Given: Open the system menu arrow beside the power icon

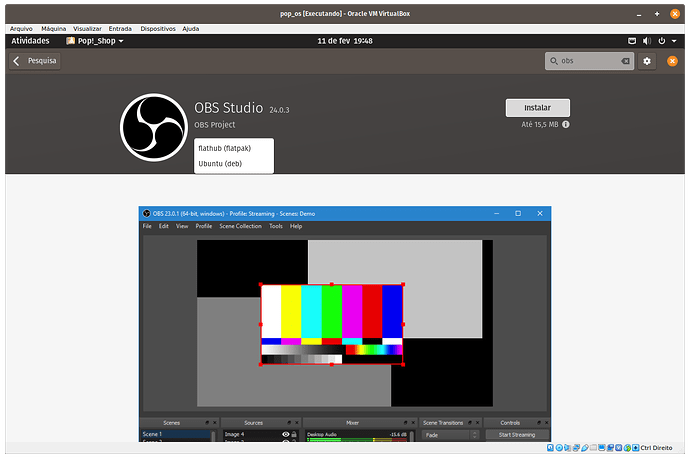Looking at the screenshot, I should click(674, 41).
